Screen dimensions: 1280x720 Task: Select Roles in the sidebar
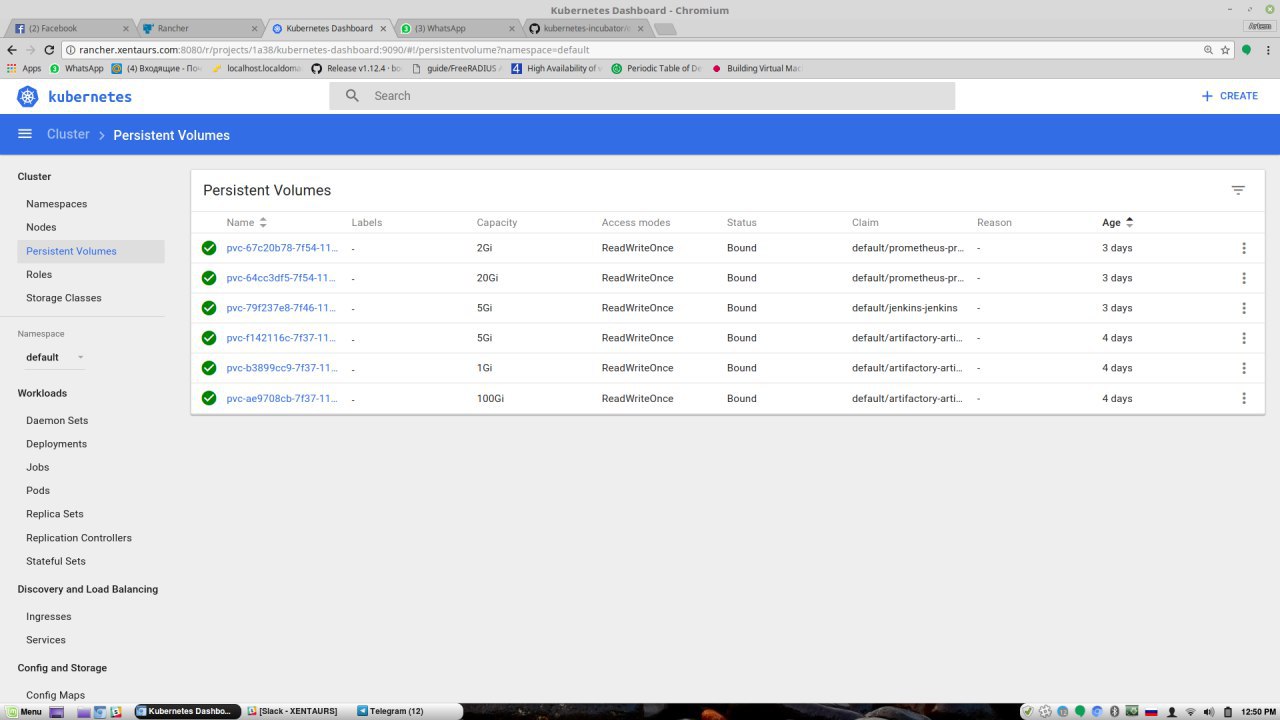click(39, 274)
